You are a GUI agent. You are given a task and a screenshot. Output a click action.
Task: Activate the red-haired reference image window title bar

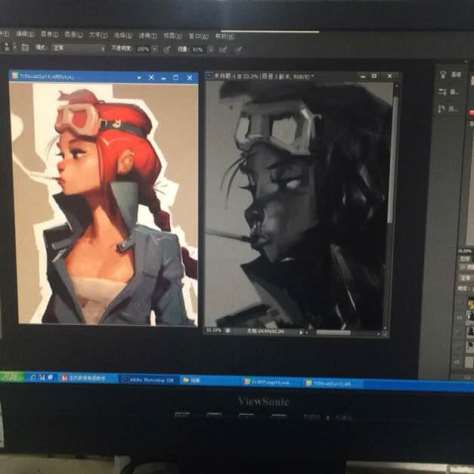tap(104, 77)
